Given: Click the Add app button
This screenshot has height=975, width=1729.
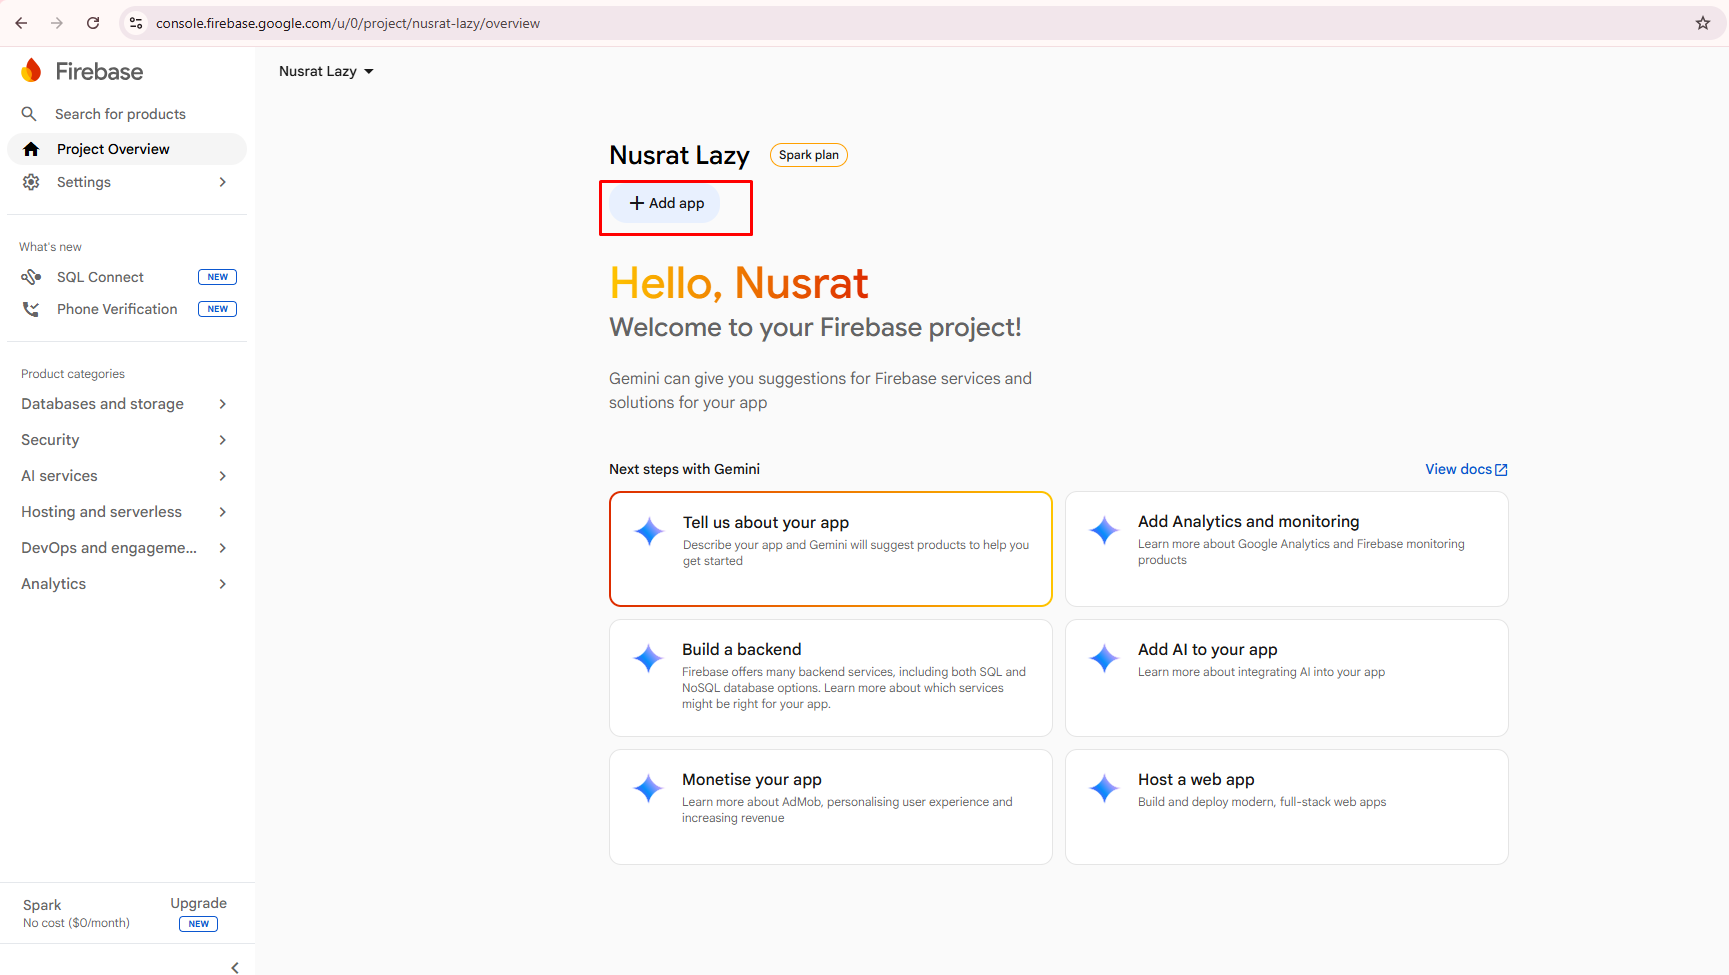Looking at the screenshot, I should 666,203.
